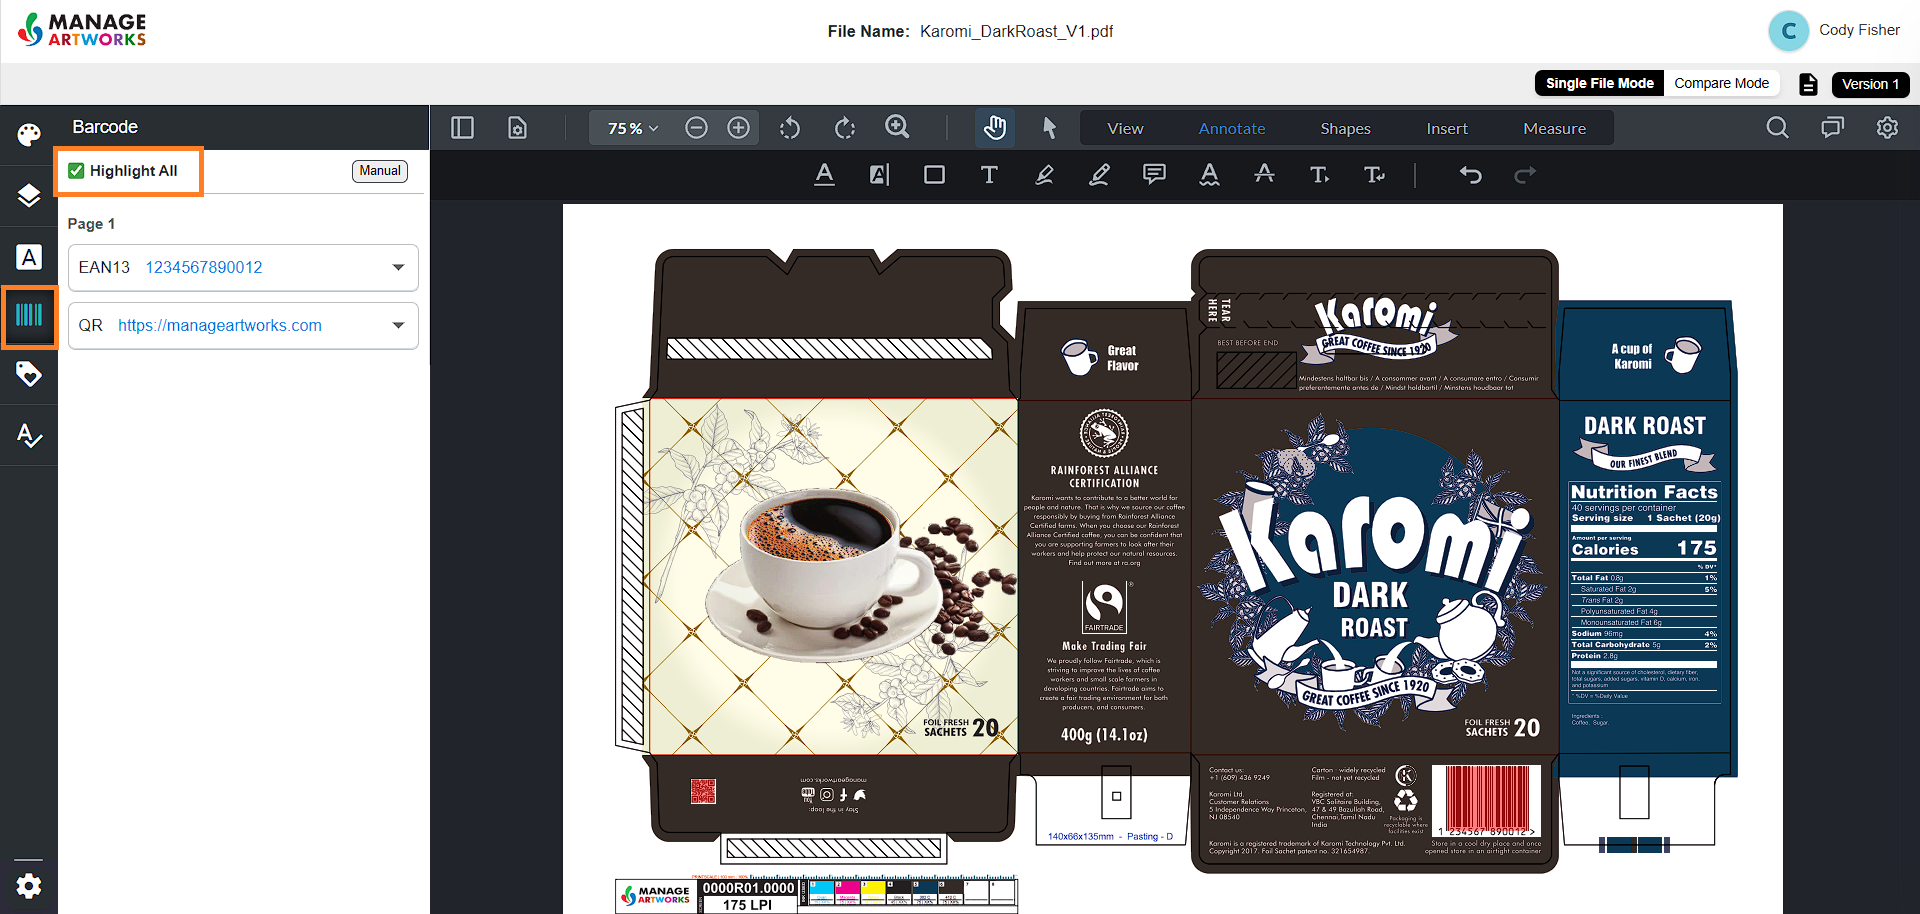Open the QR link https://manageartworks.com
The image size is (1920, 914).
click(220, 325)
